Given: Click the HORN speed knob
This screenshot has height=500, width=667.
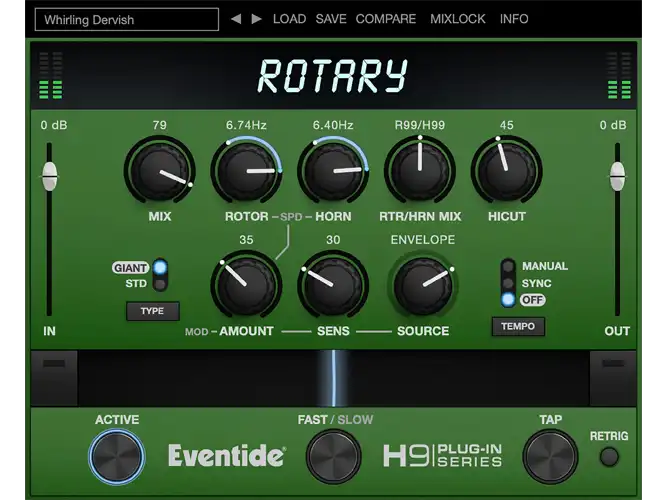Looking at the screenshot, I should 333,171.
